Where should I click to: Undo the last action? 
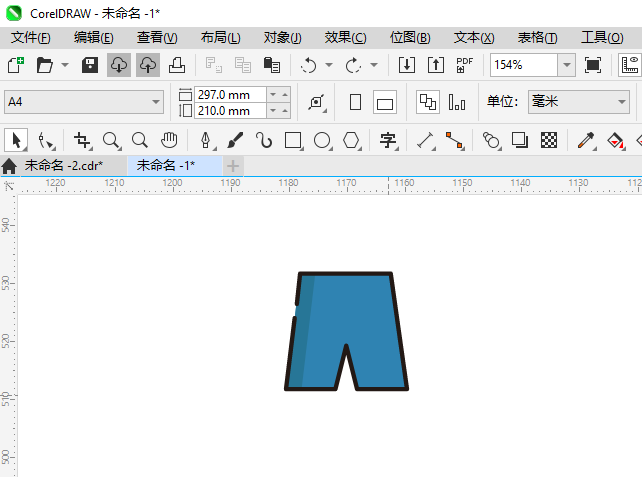click(x=308, y=65)
